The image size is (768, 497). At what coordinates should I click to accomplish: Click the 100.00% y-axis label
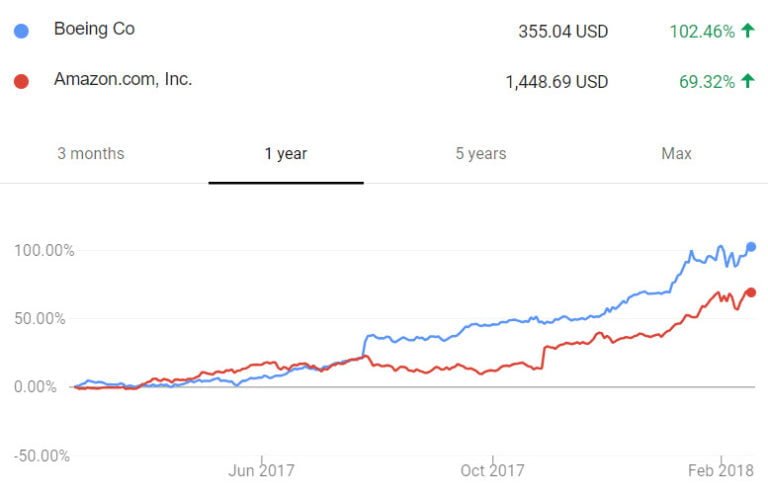click(44, 250)
